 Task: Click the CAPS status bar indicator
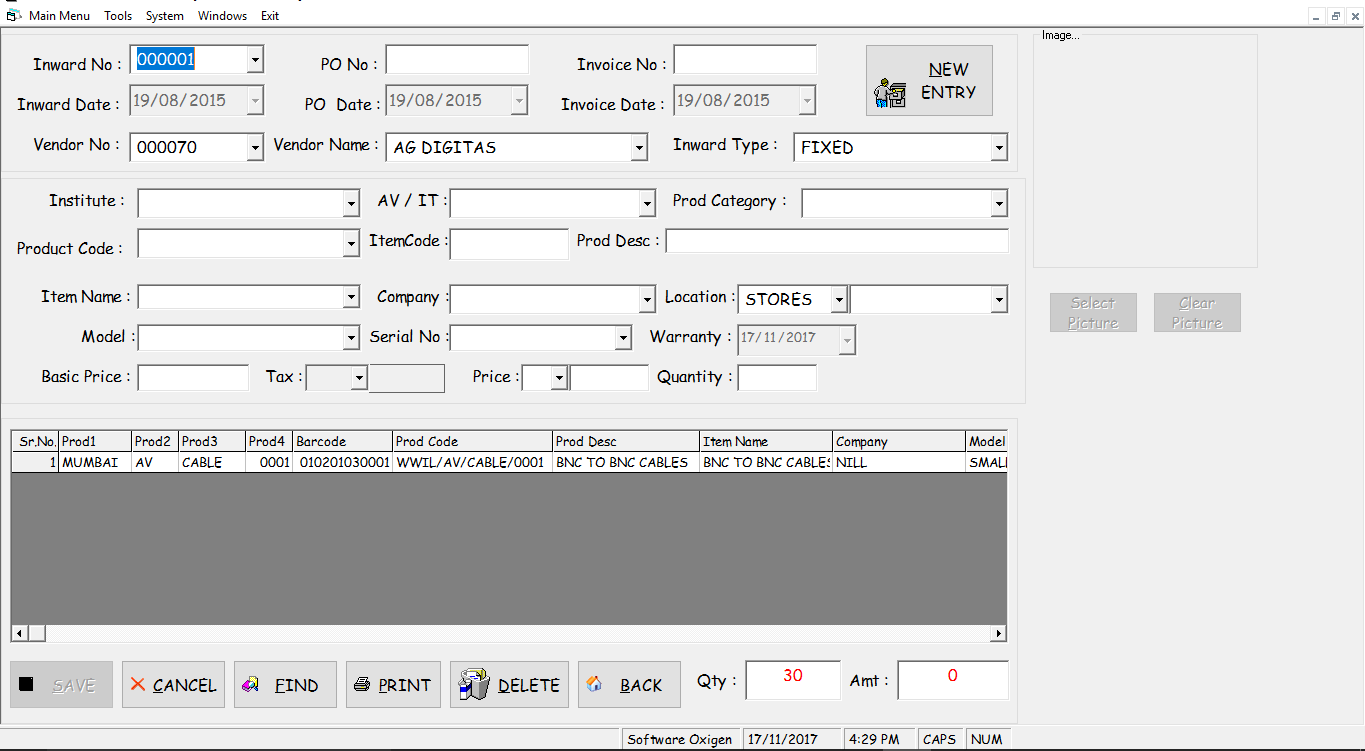tap(940, 740)
